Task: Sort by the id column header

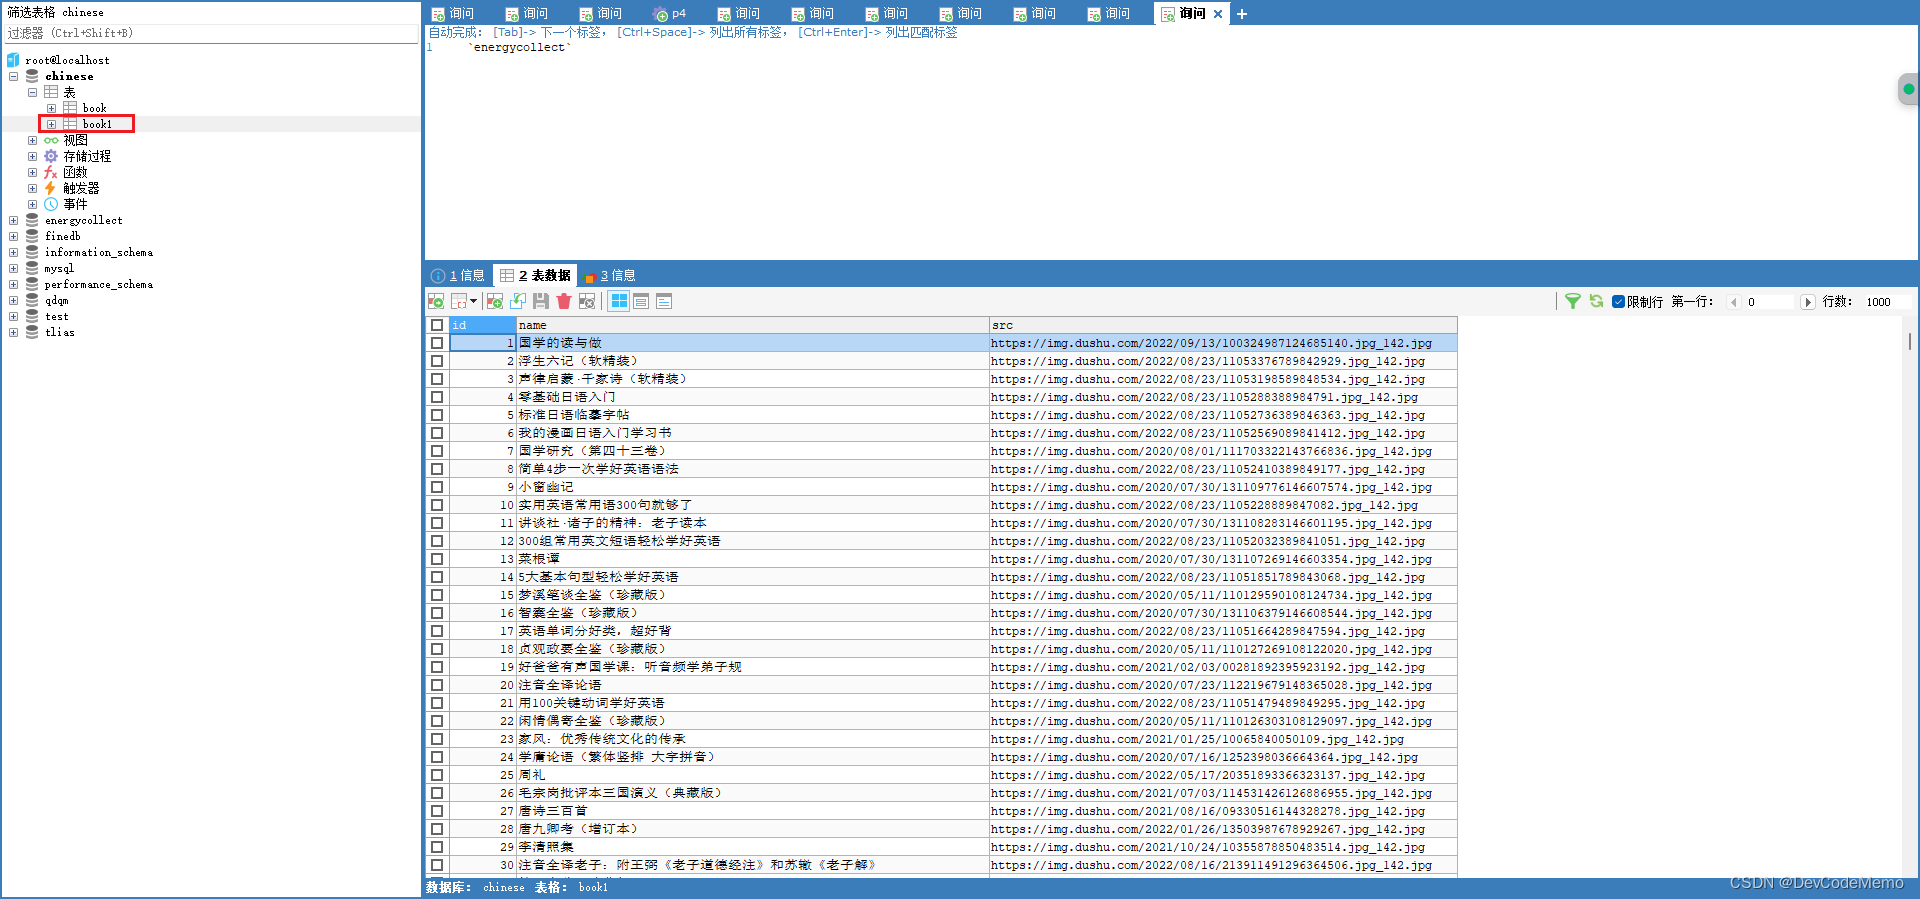Action: [482, 325]
